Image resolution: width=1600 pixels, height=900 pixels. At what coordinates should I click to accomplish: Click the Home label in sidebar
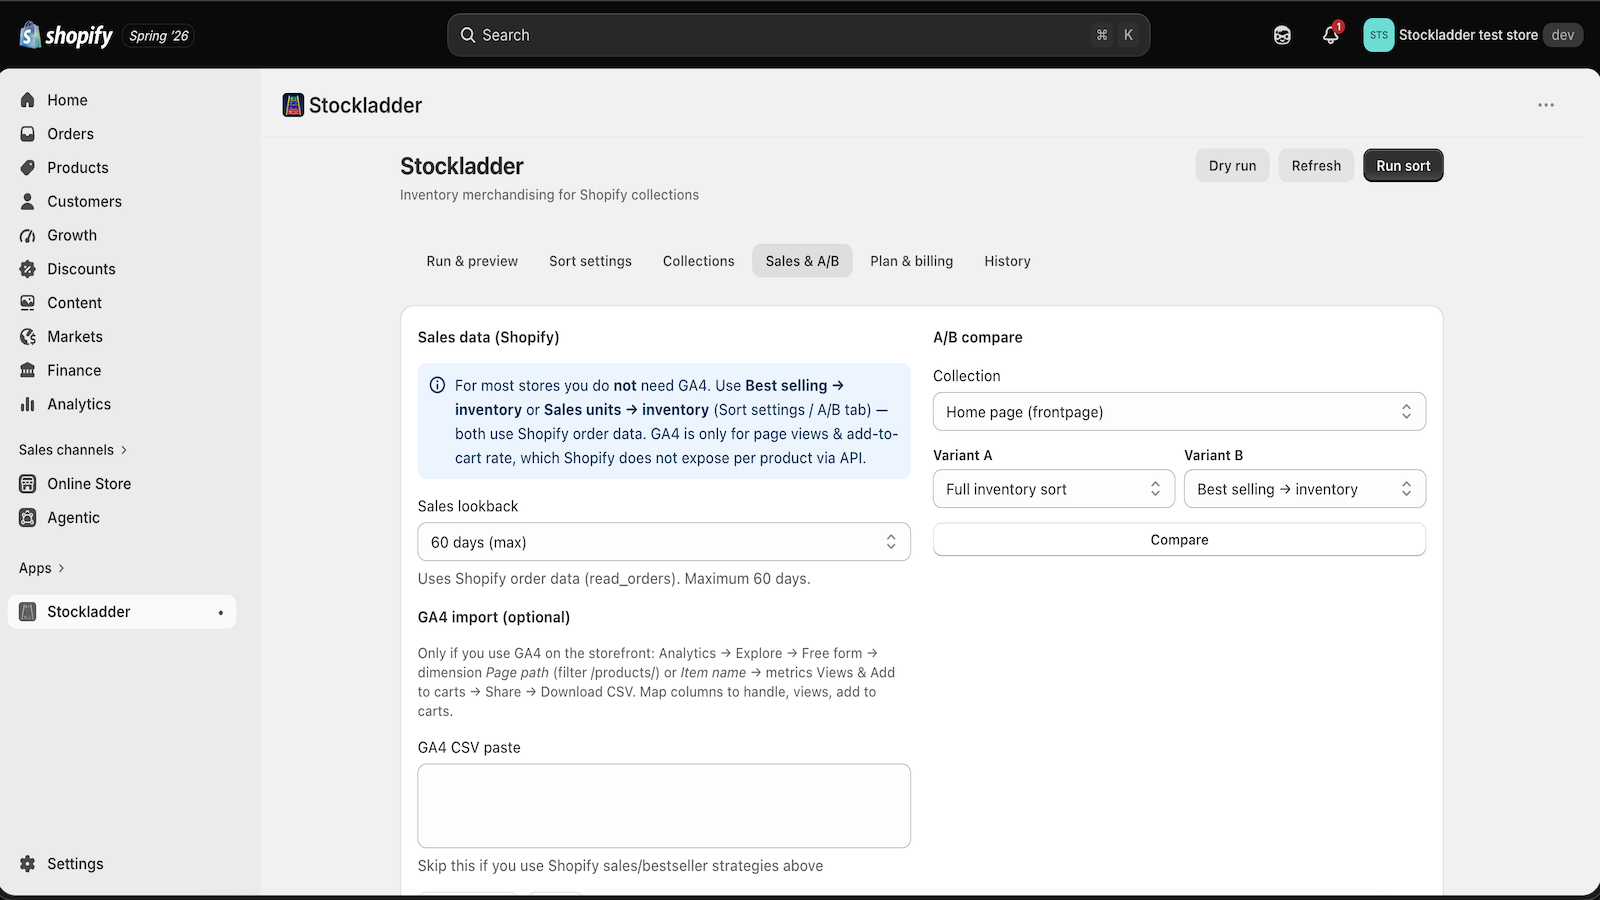click(67, 100)
